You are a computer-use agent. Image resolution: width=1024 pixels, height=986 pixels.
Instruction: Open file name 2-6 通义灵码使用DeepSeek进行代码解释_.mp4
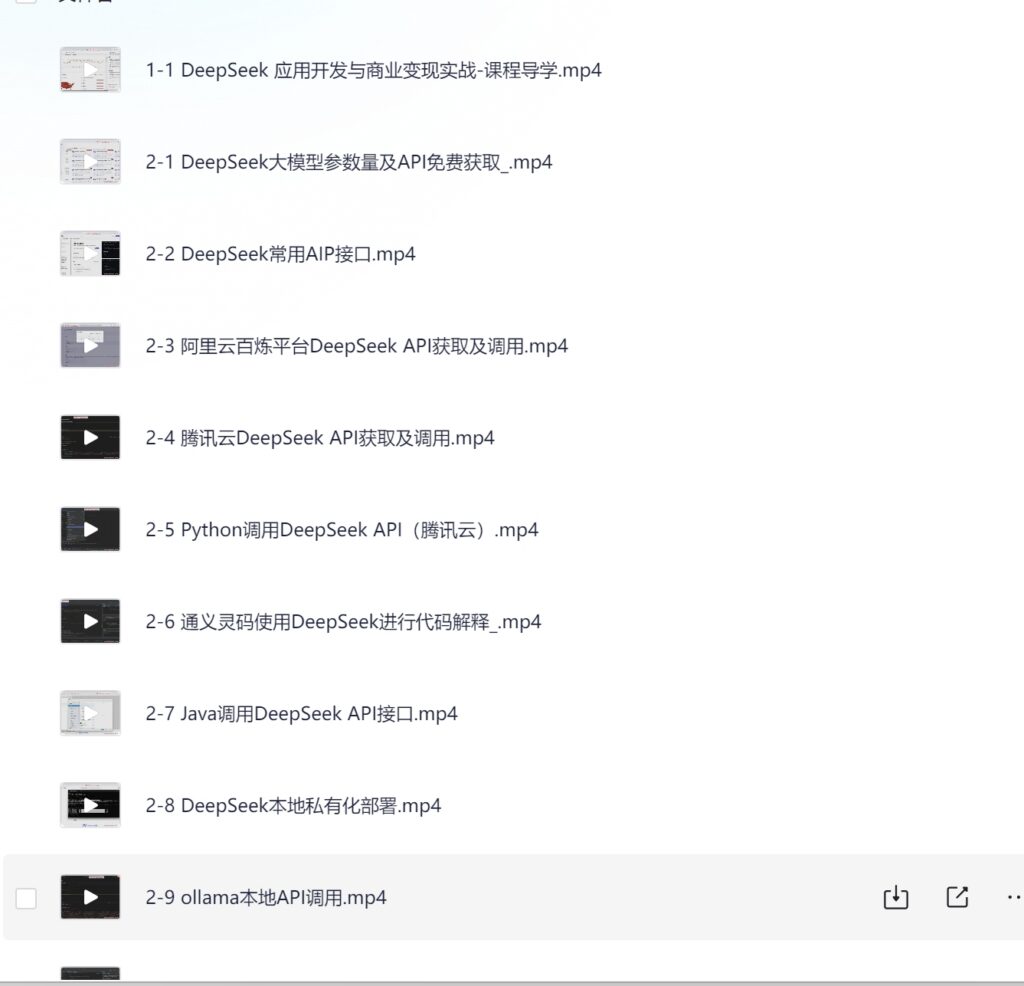point(343,622)
